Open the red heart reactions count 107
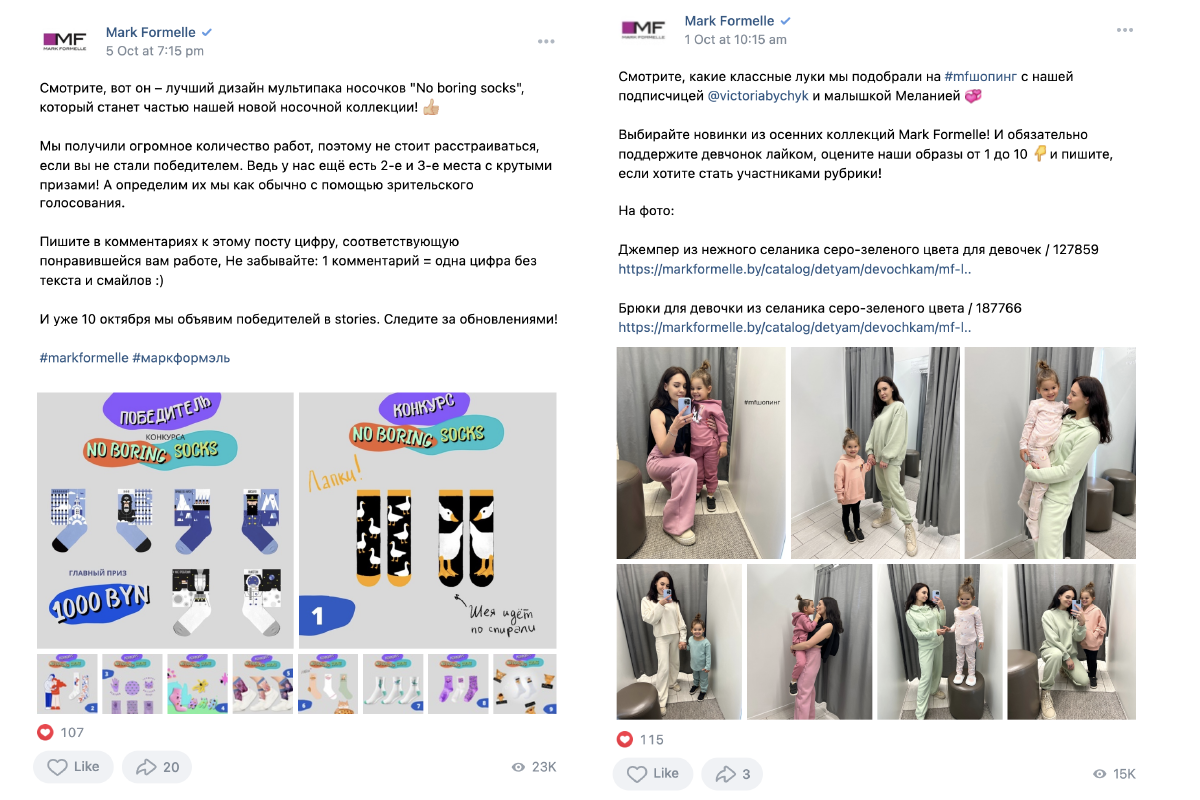 pyautogui.click(x=61, y=732)
